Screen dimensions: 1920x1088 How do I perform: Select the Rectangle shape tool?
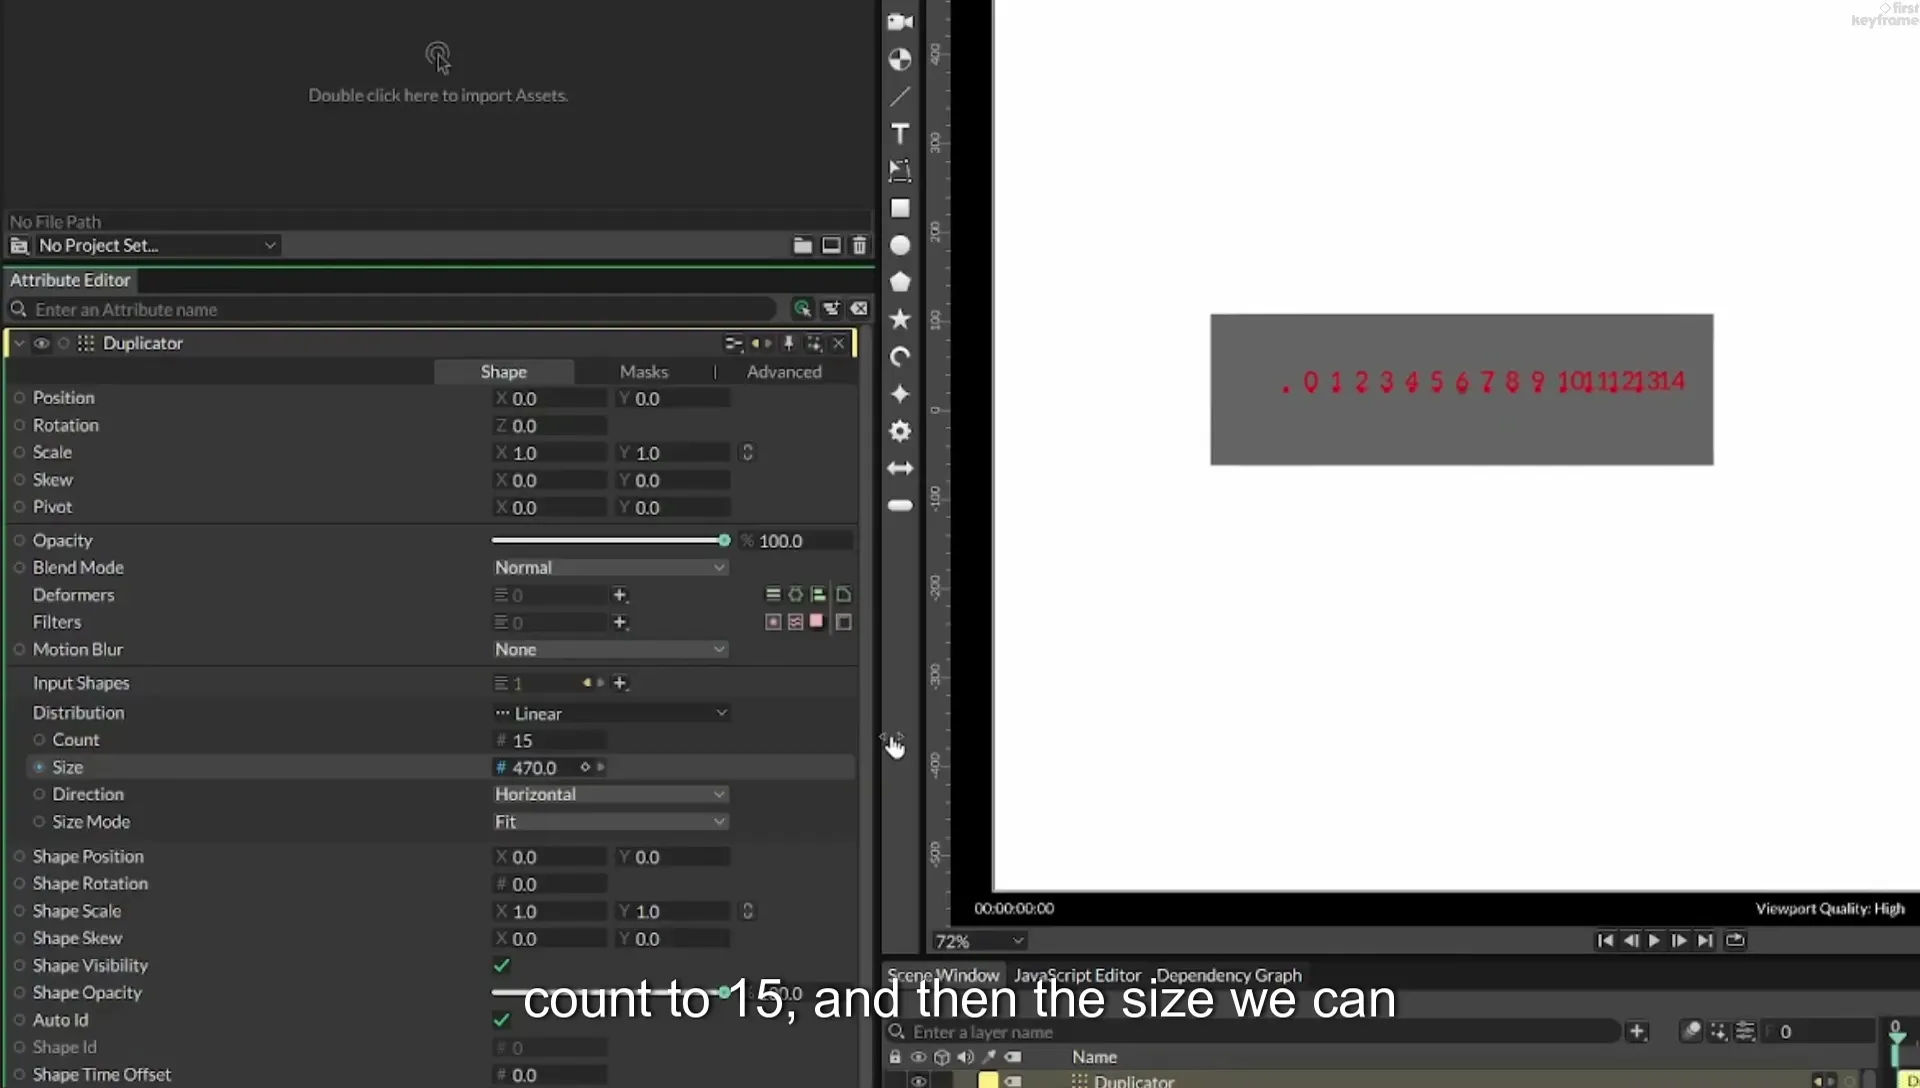click(x=900, y=208)
